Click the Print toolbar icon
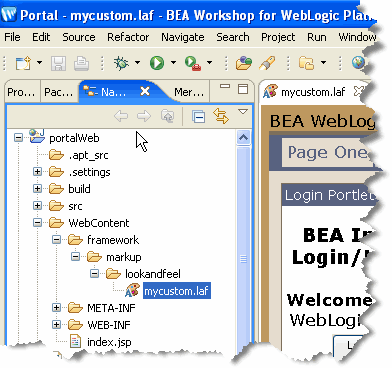 [81, 63]
